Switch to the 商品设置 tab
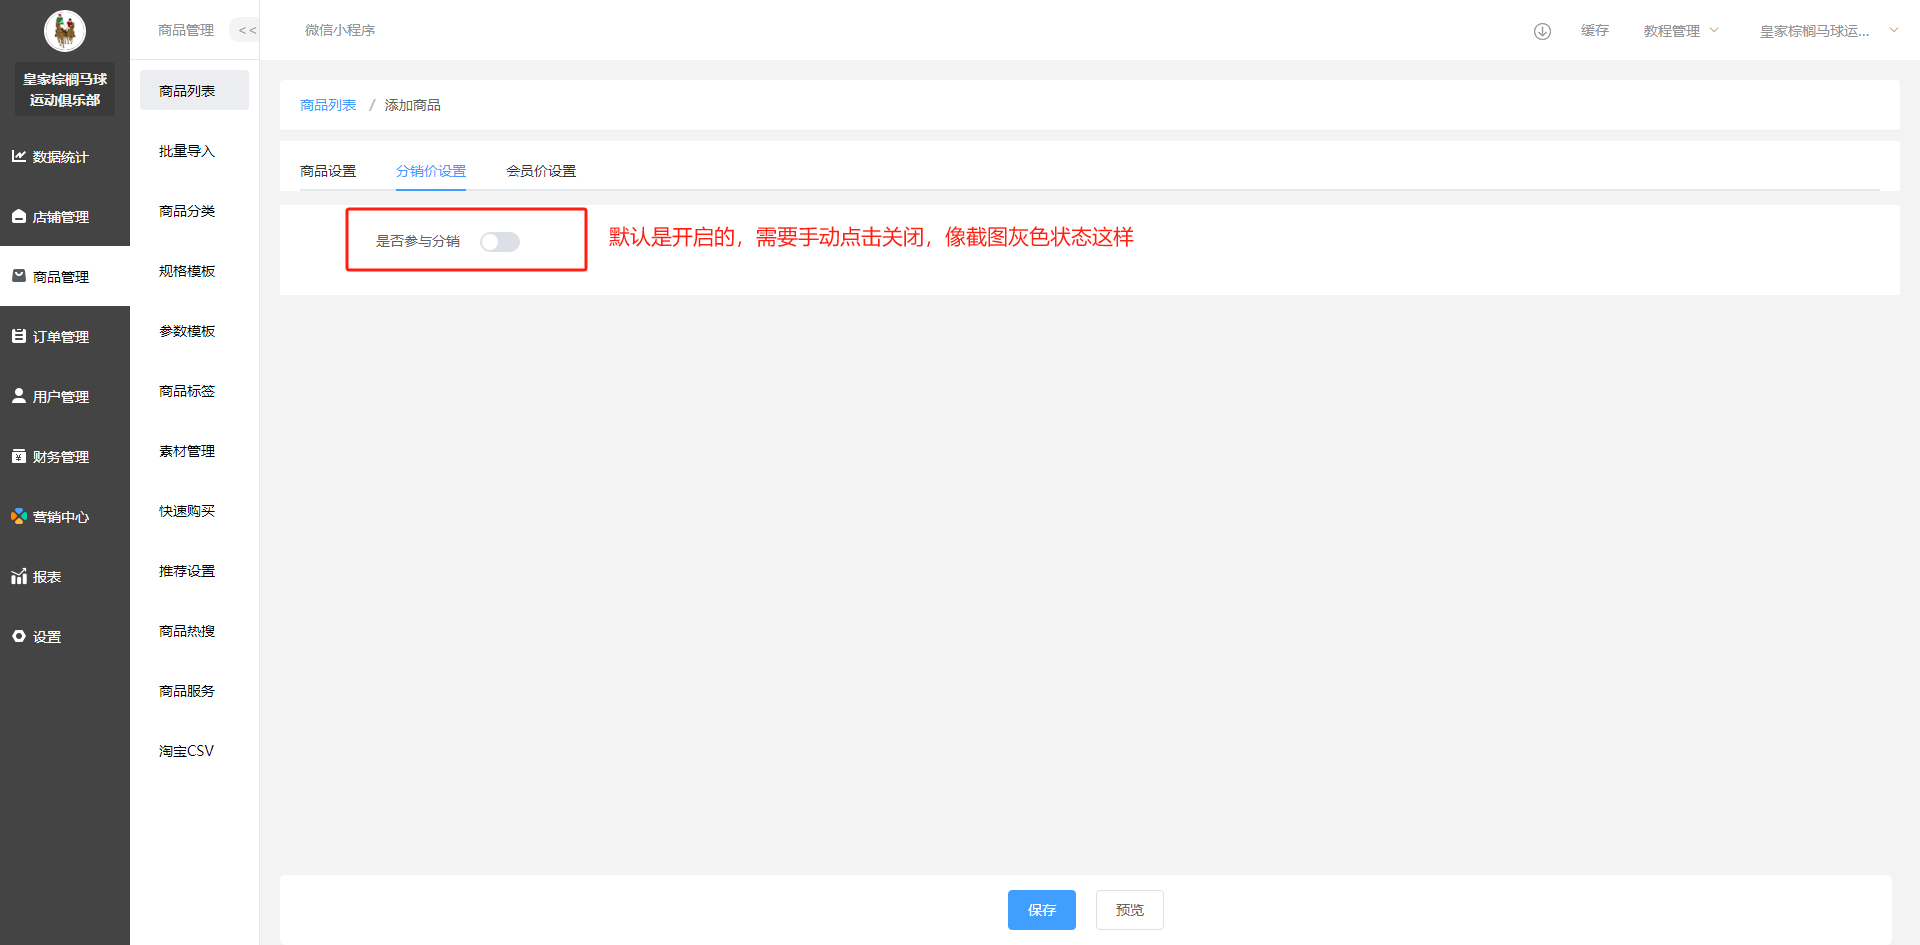The width and height of the screenshot is (1920, 945). pyautogui.click(x=328, y=171)
